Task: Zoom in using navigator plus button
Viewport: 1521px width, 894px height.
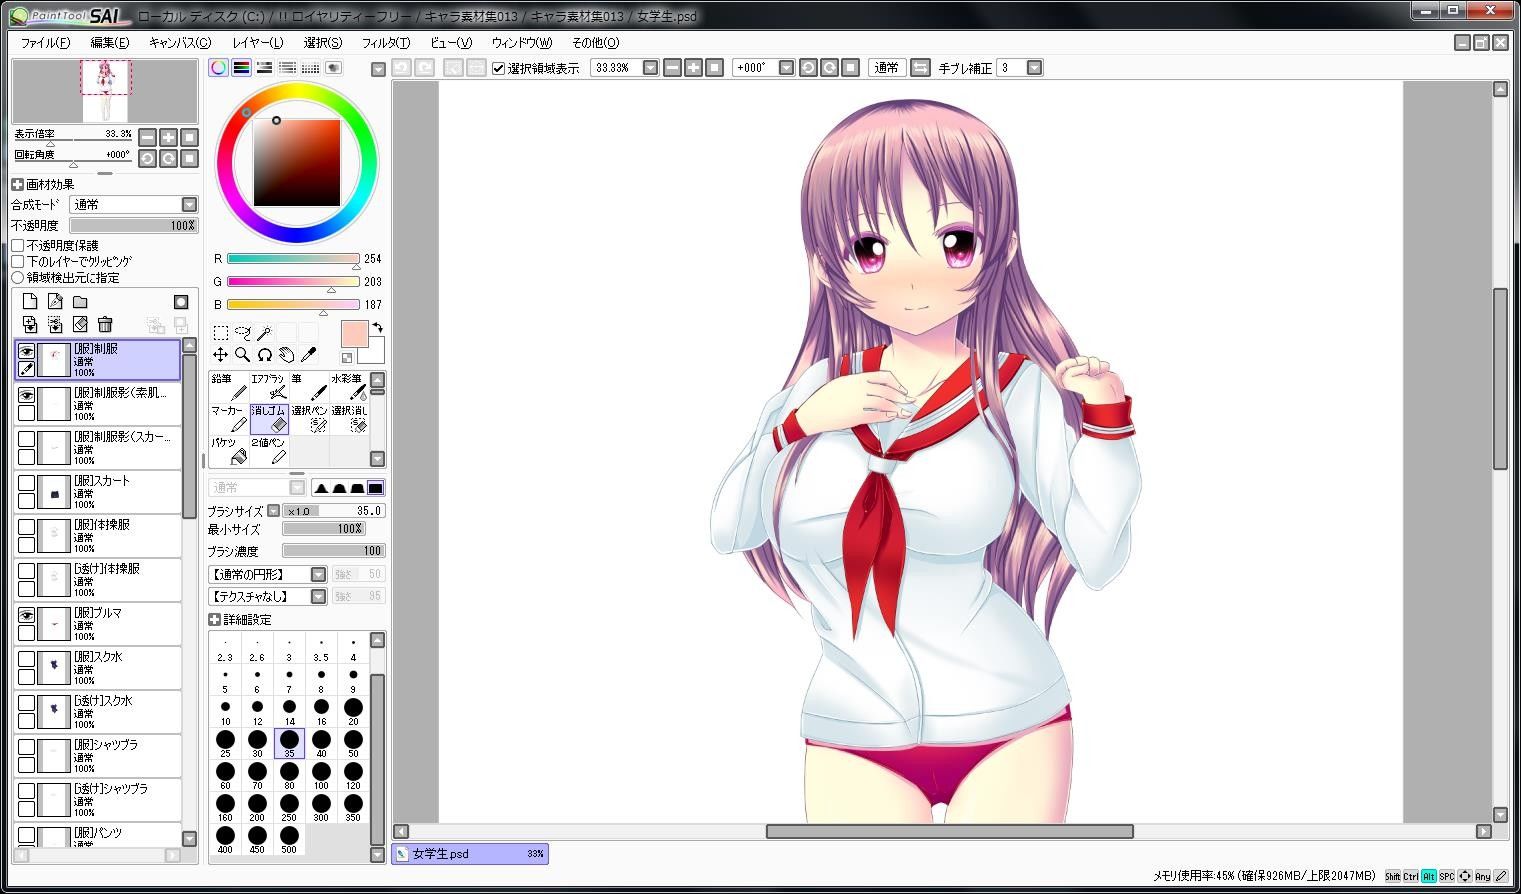Action: 168,137
